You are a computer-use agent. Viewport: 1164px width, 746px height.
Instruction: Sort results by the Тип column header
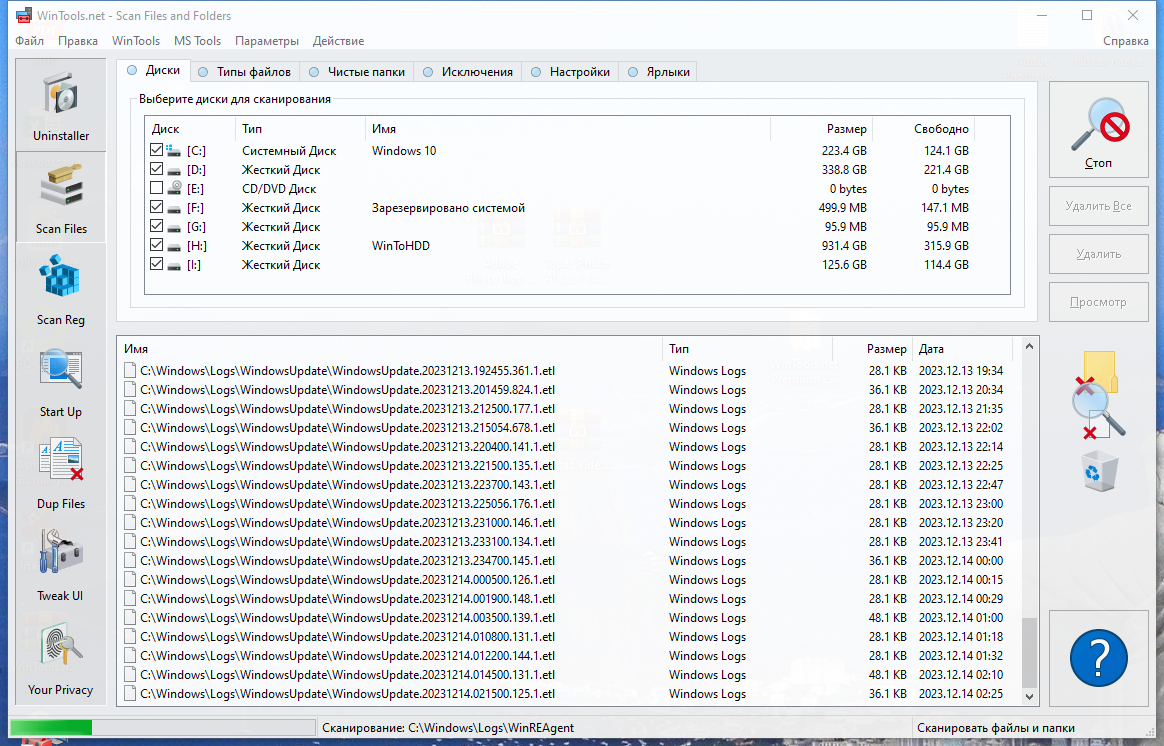pos(748,349)
